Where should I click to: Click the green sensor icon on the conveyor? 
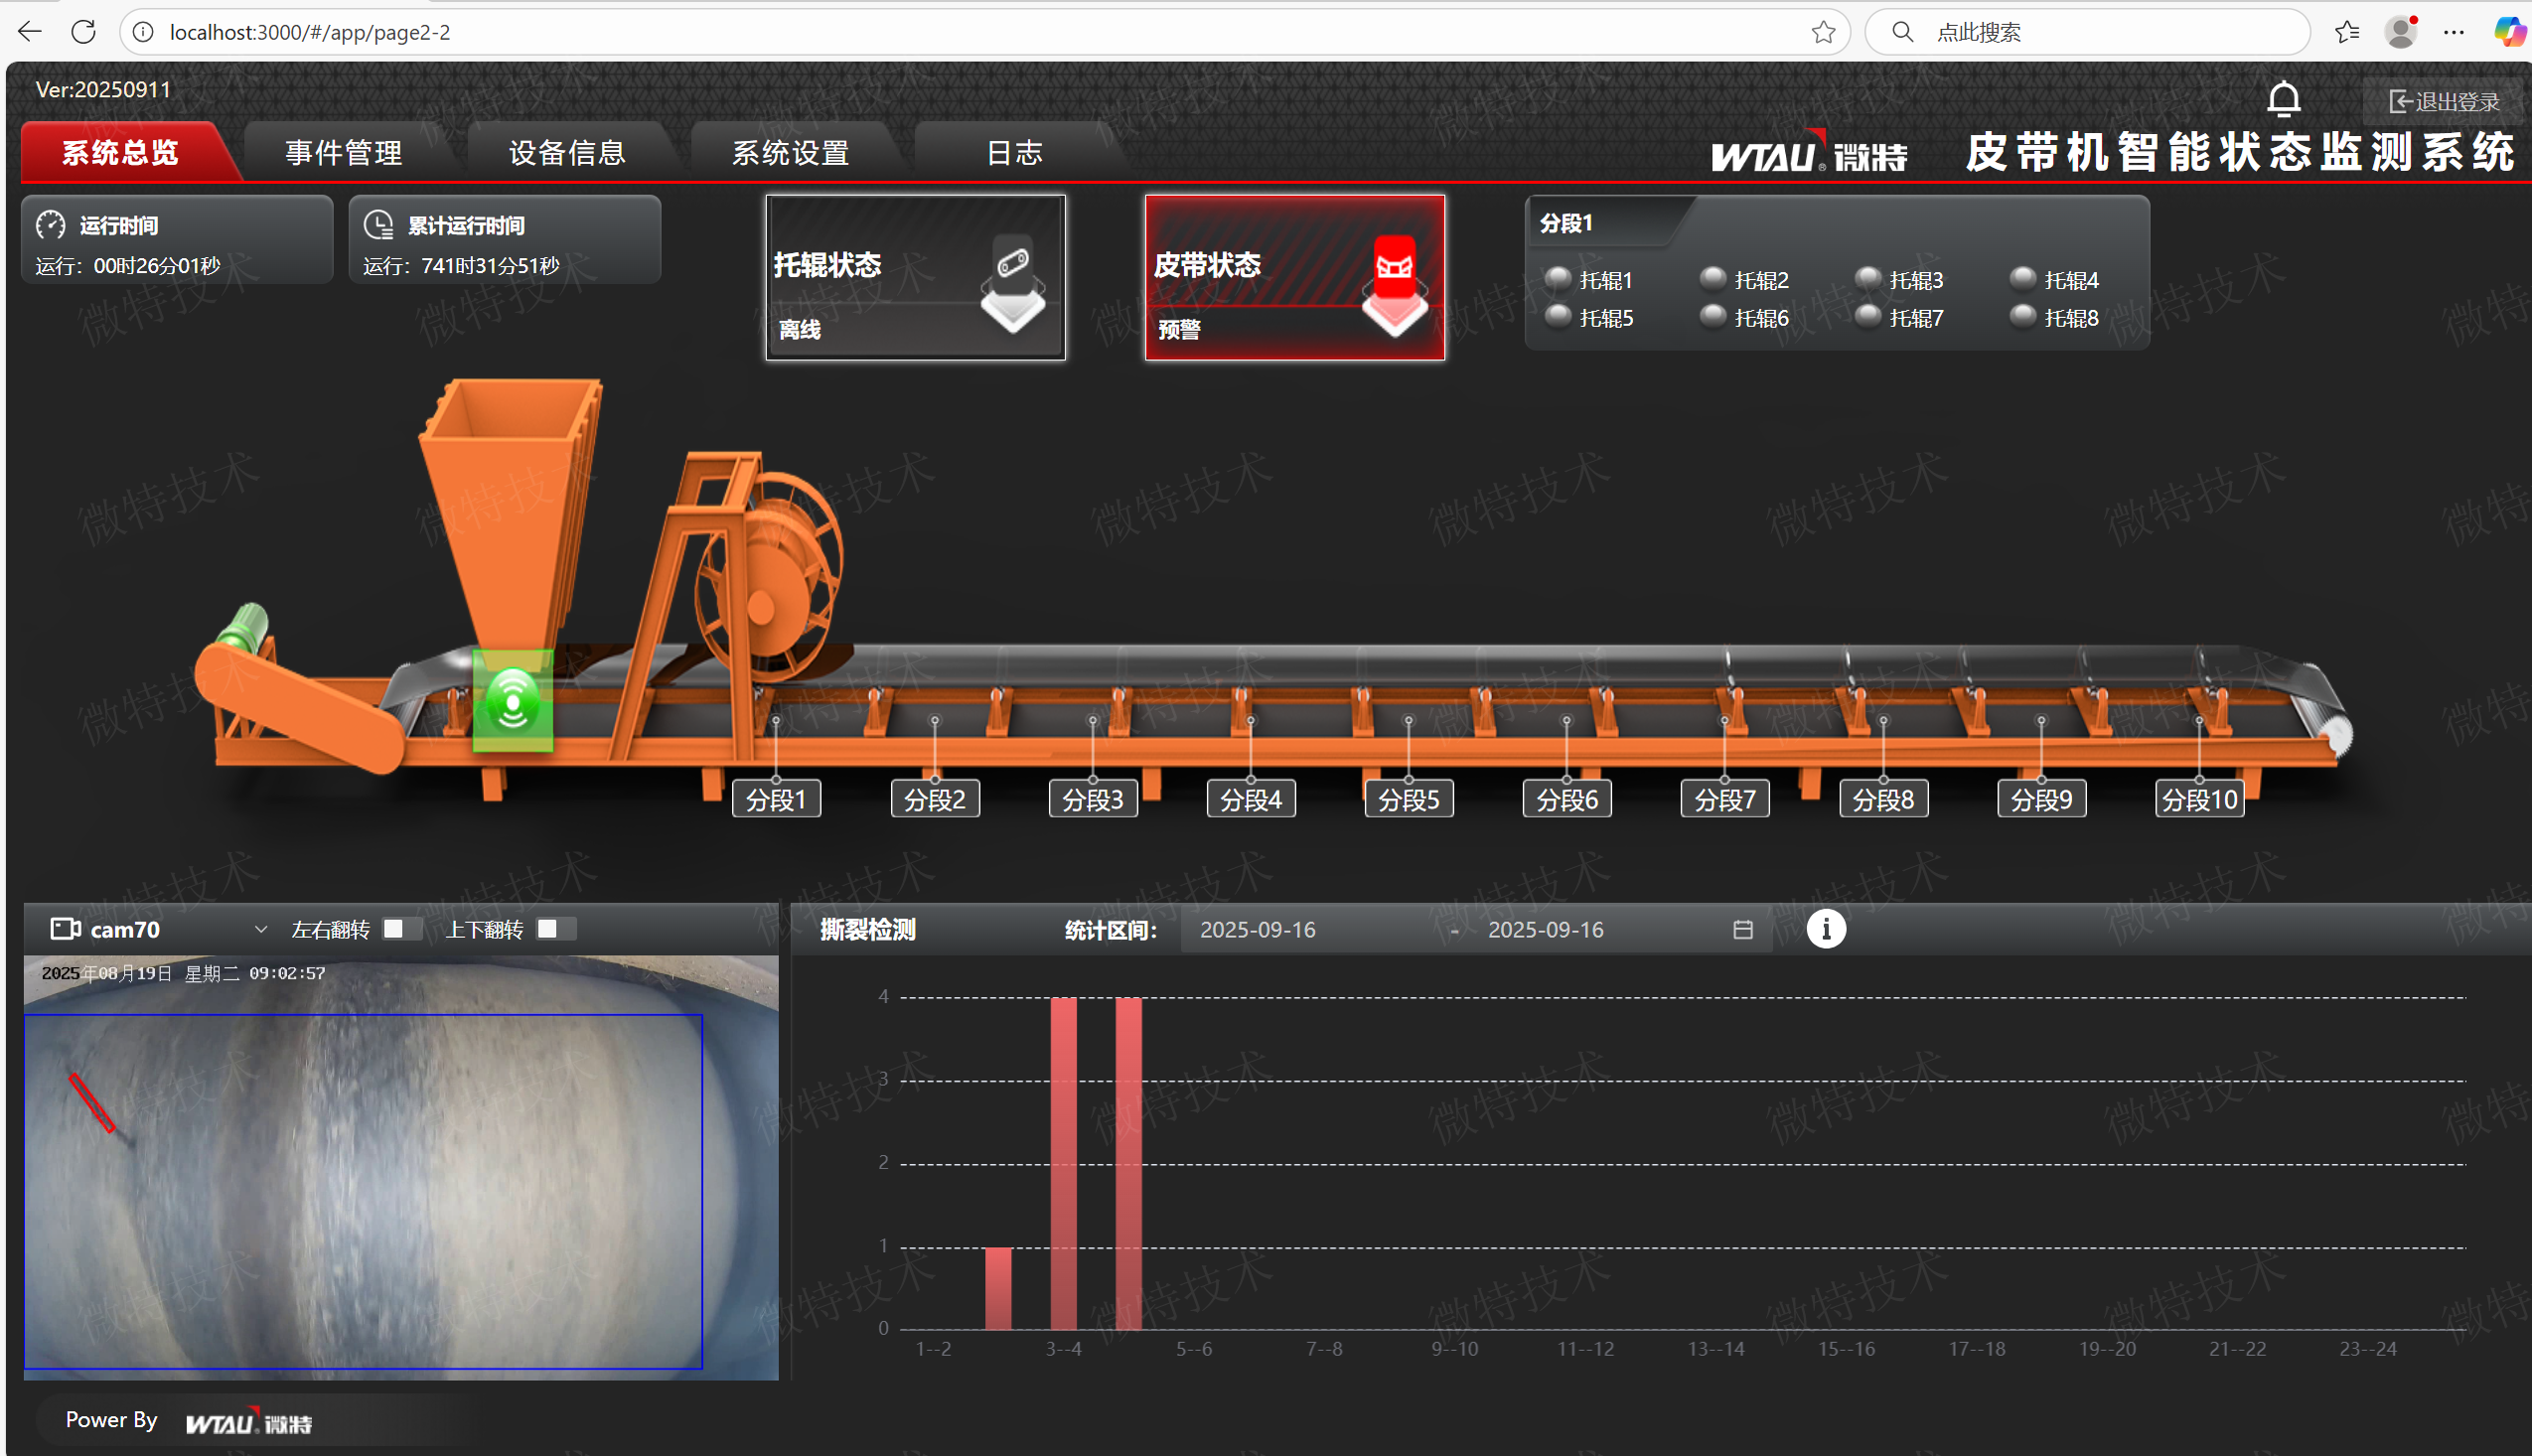click(x=513, y=702)
